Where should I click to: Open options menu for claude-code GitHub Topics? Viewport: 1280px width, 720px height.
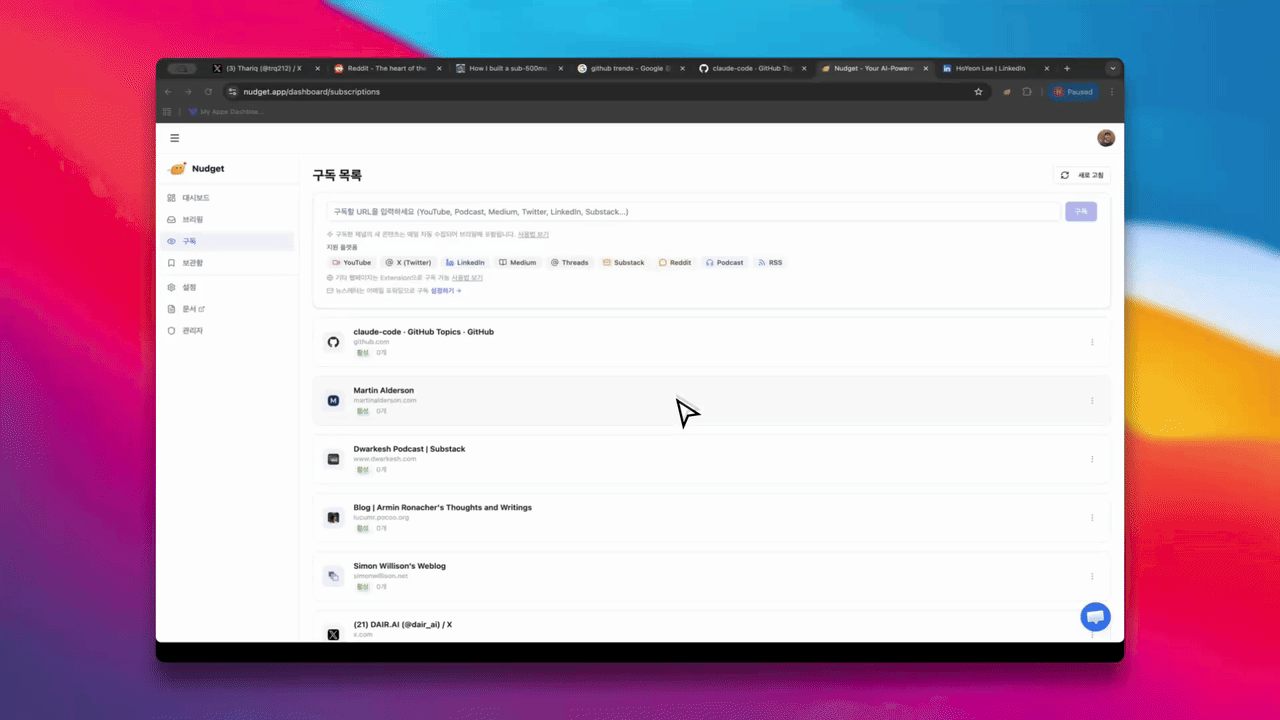[1092, 342]
